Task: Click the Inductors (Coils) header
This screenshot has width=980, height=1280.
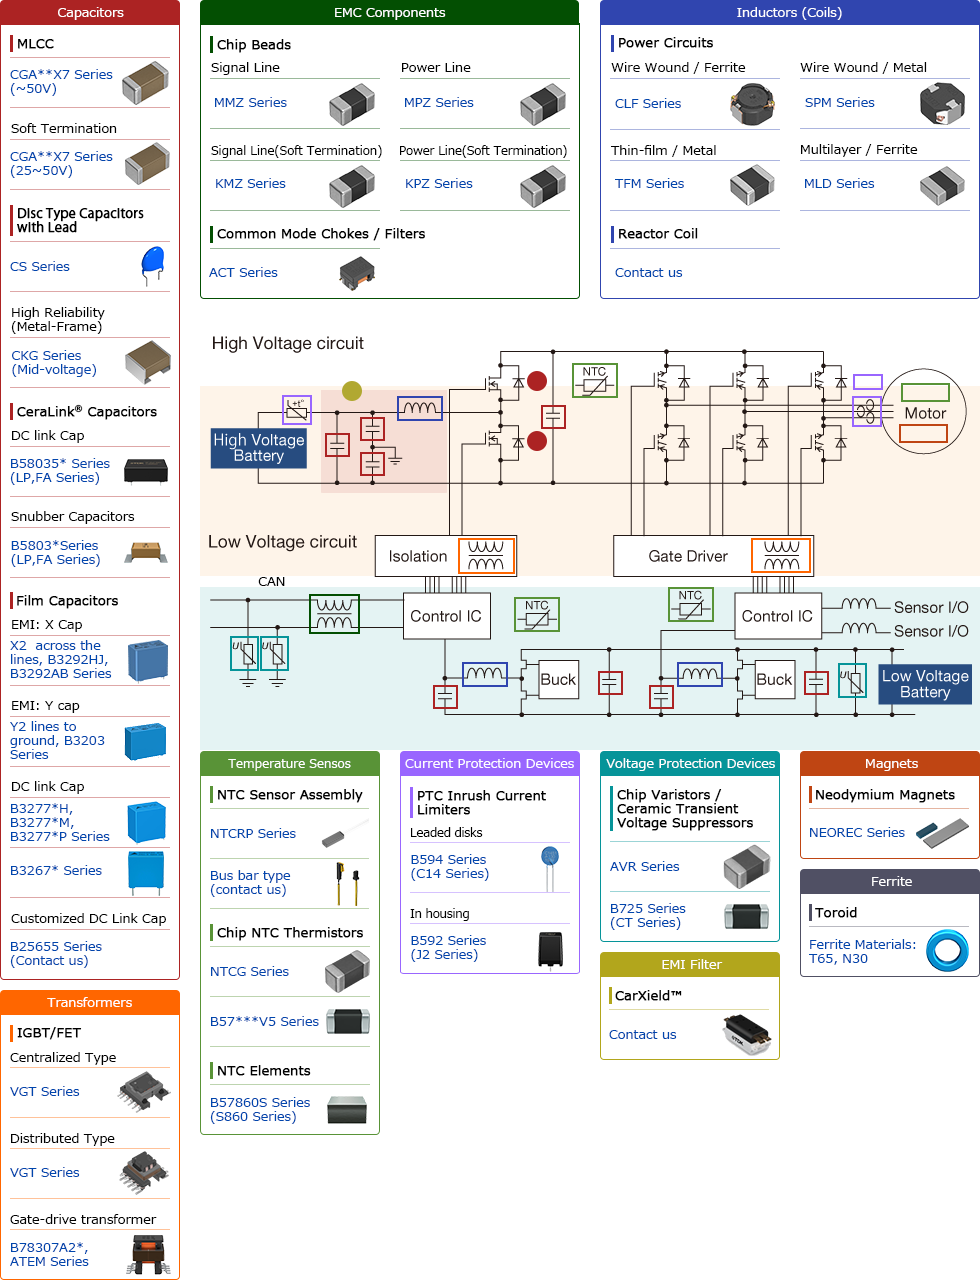Action: pos(788,12)
